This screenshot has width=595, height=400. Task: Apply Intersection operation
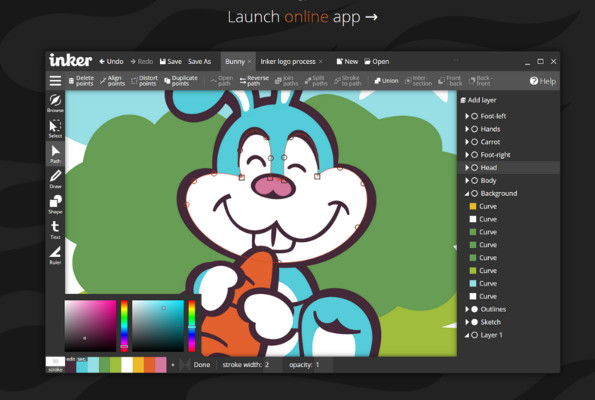(x=418, y=81)
